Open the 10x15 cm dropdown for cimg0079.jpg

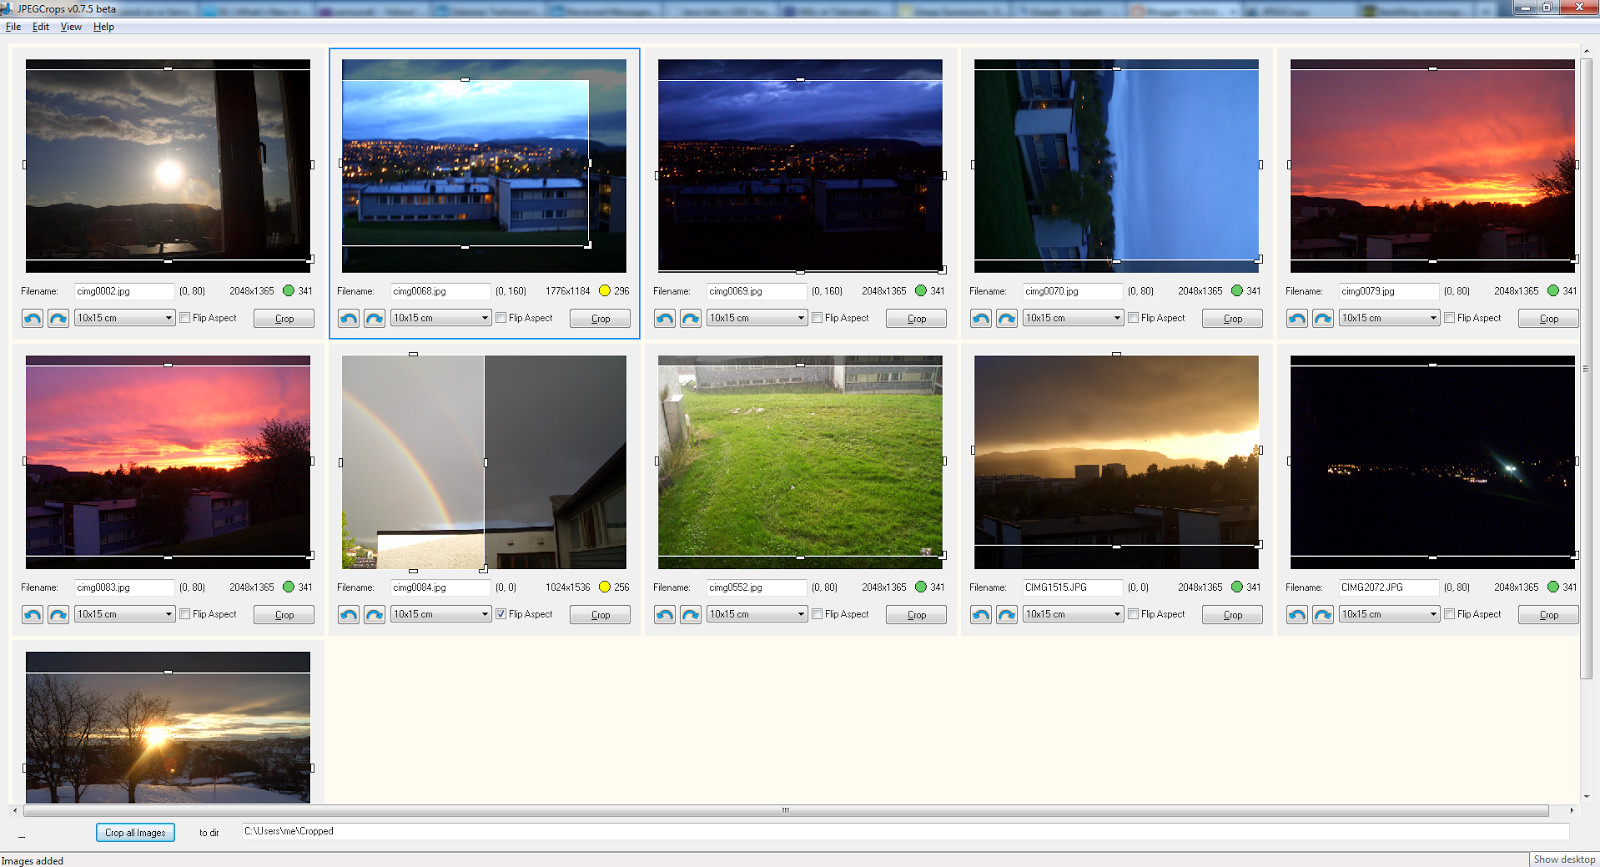pos(1389,318)
